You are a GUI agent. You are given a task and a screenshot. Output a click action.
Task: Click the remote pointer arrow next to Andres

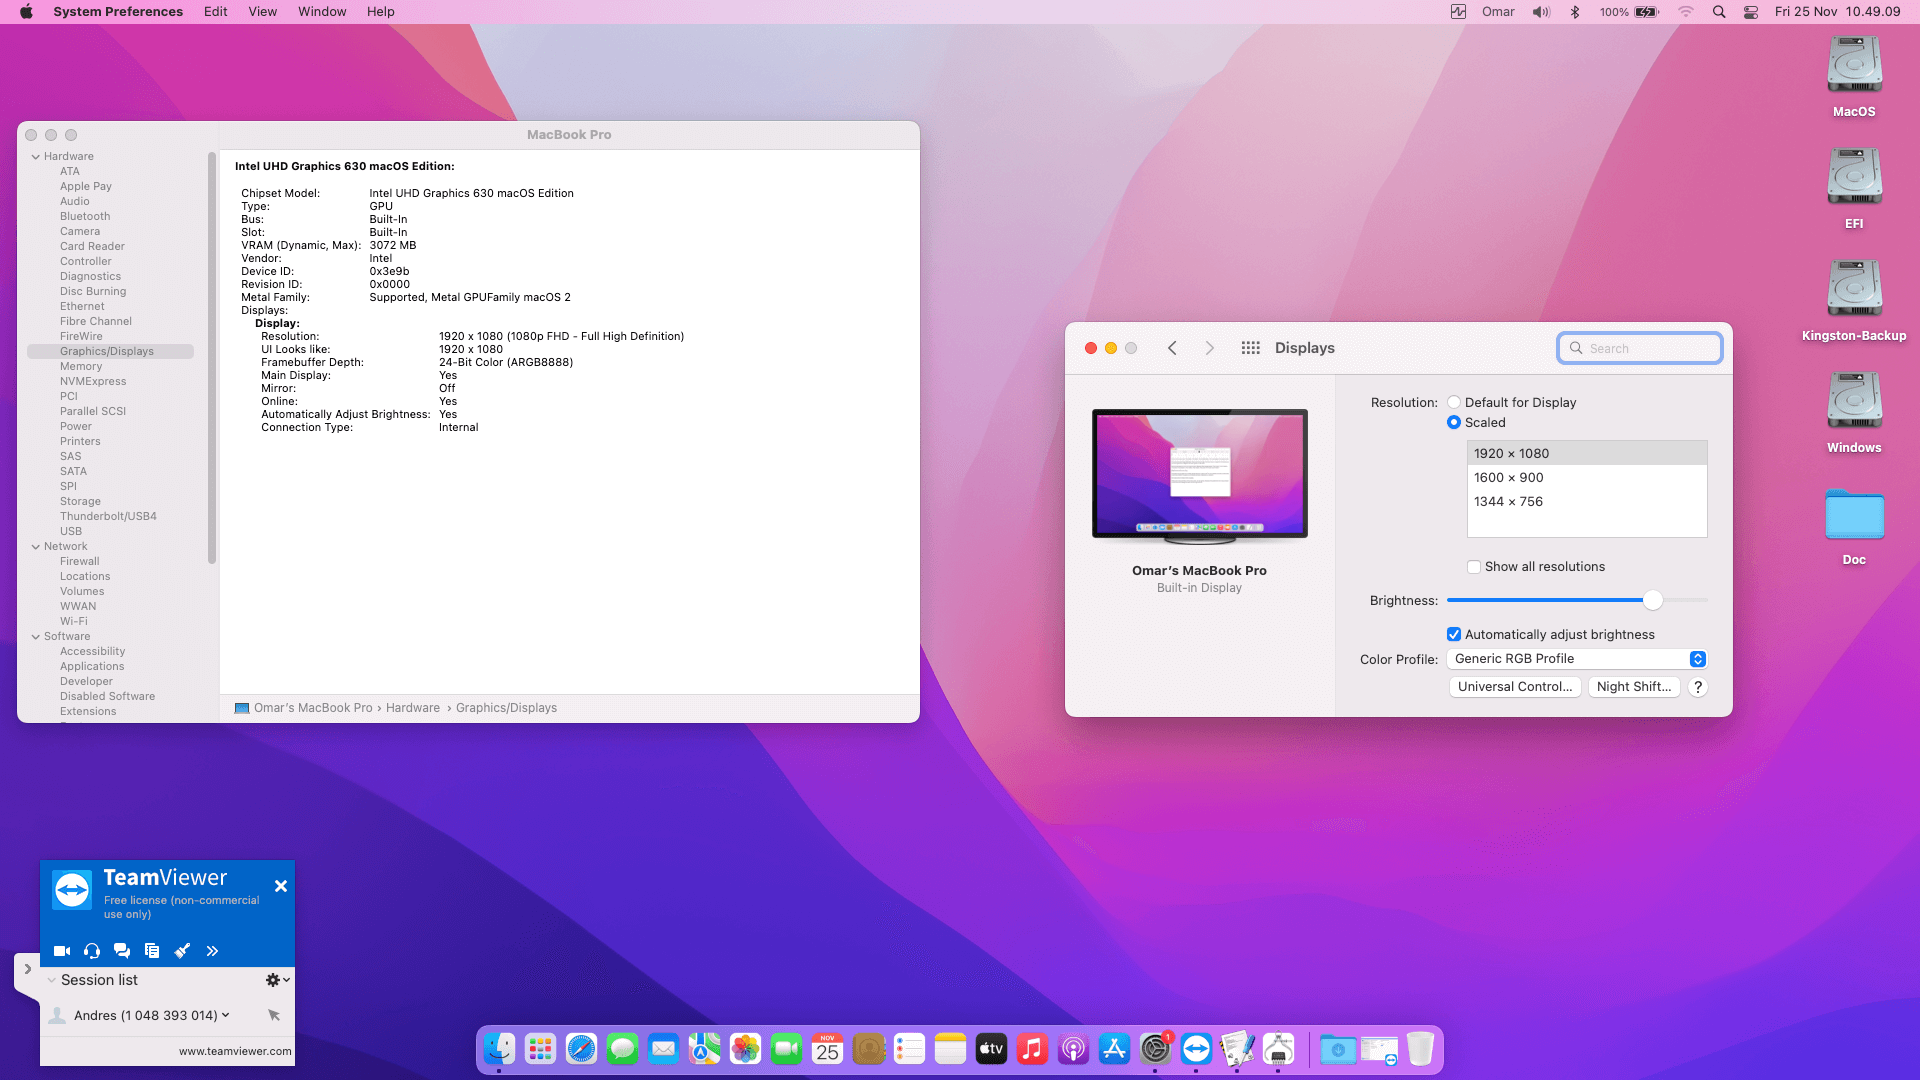pos(274,1015)
